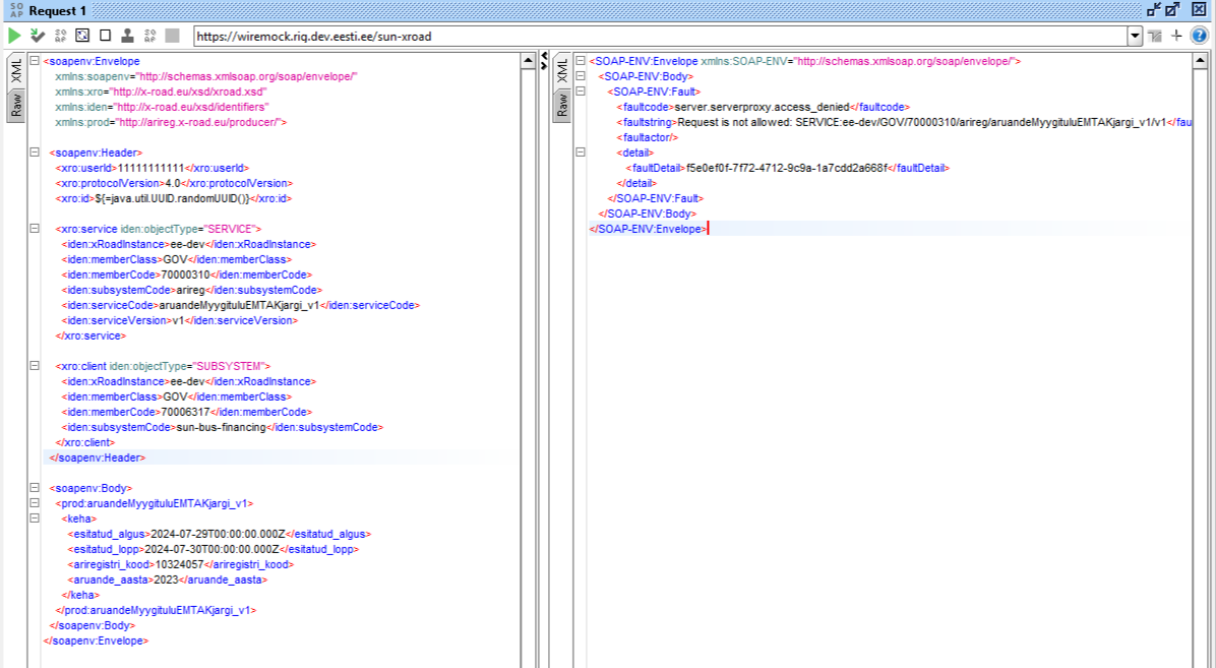Select the XML tab of the response panel
The image size is (1216, 668).
562,71
